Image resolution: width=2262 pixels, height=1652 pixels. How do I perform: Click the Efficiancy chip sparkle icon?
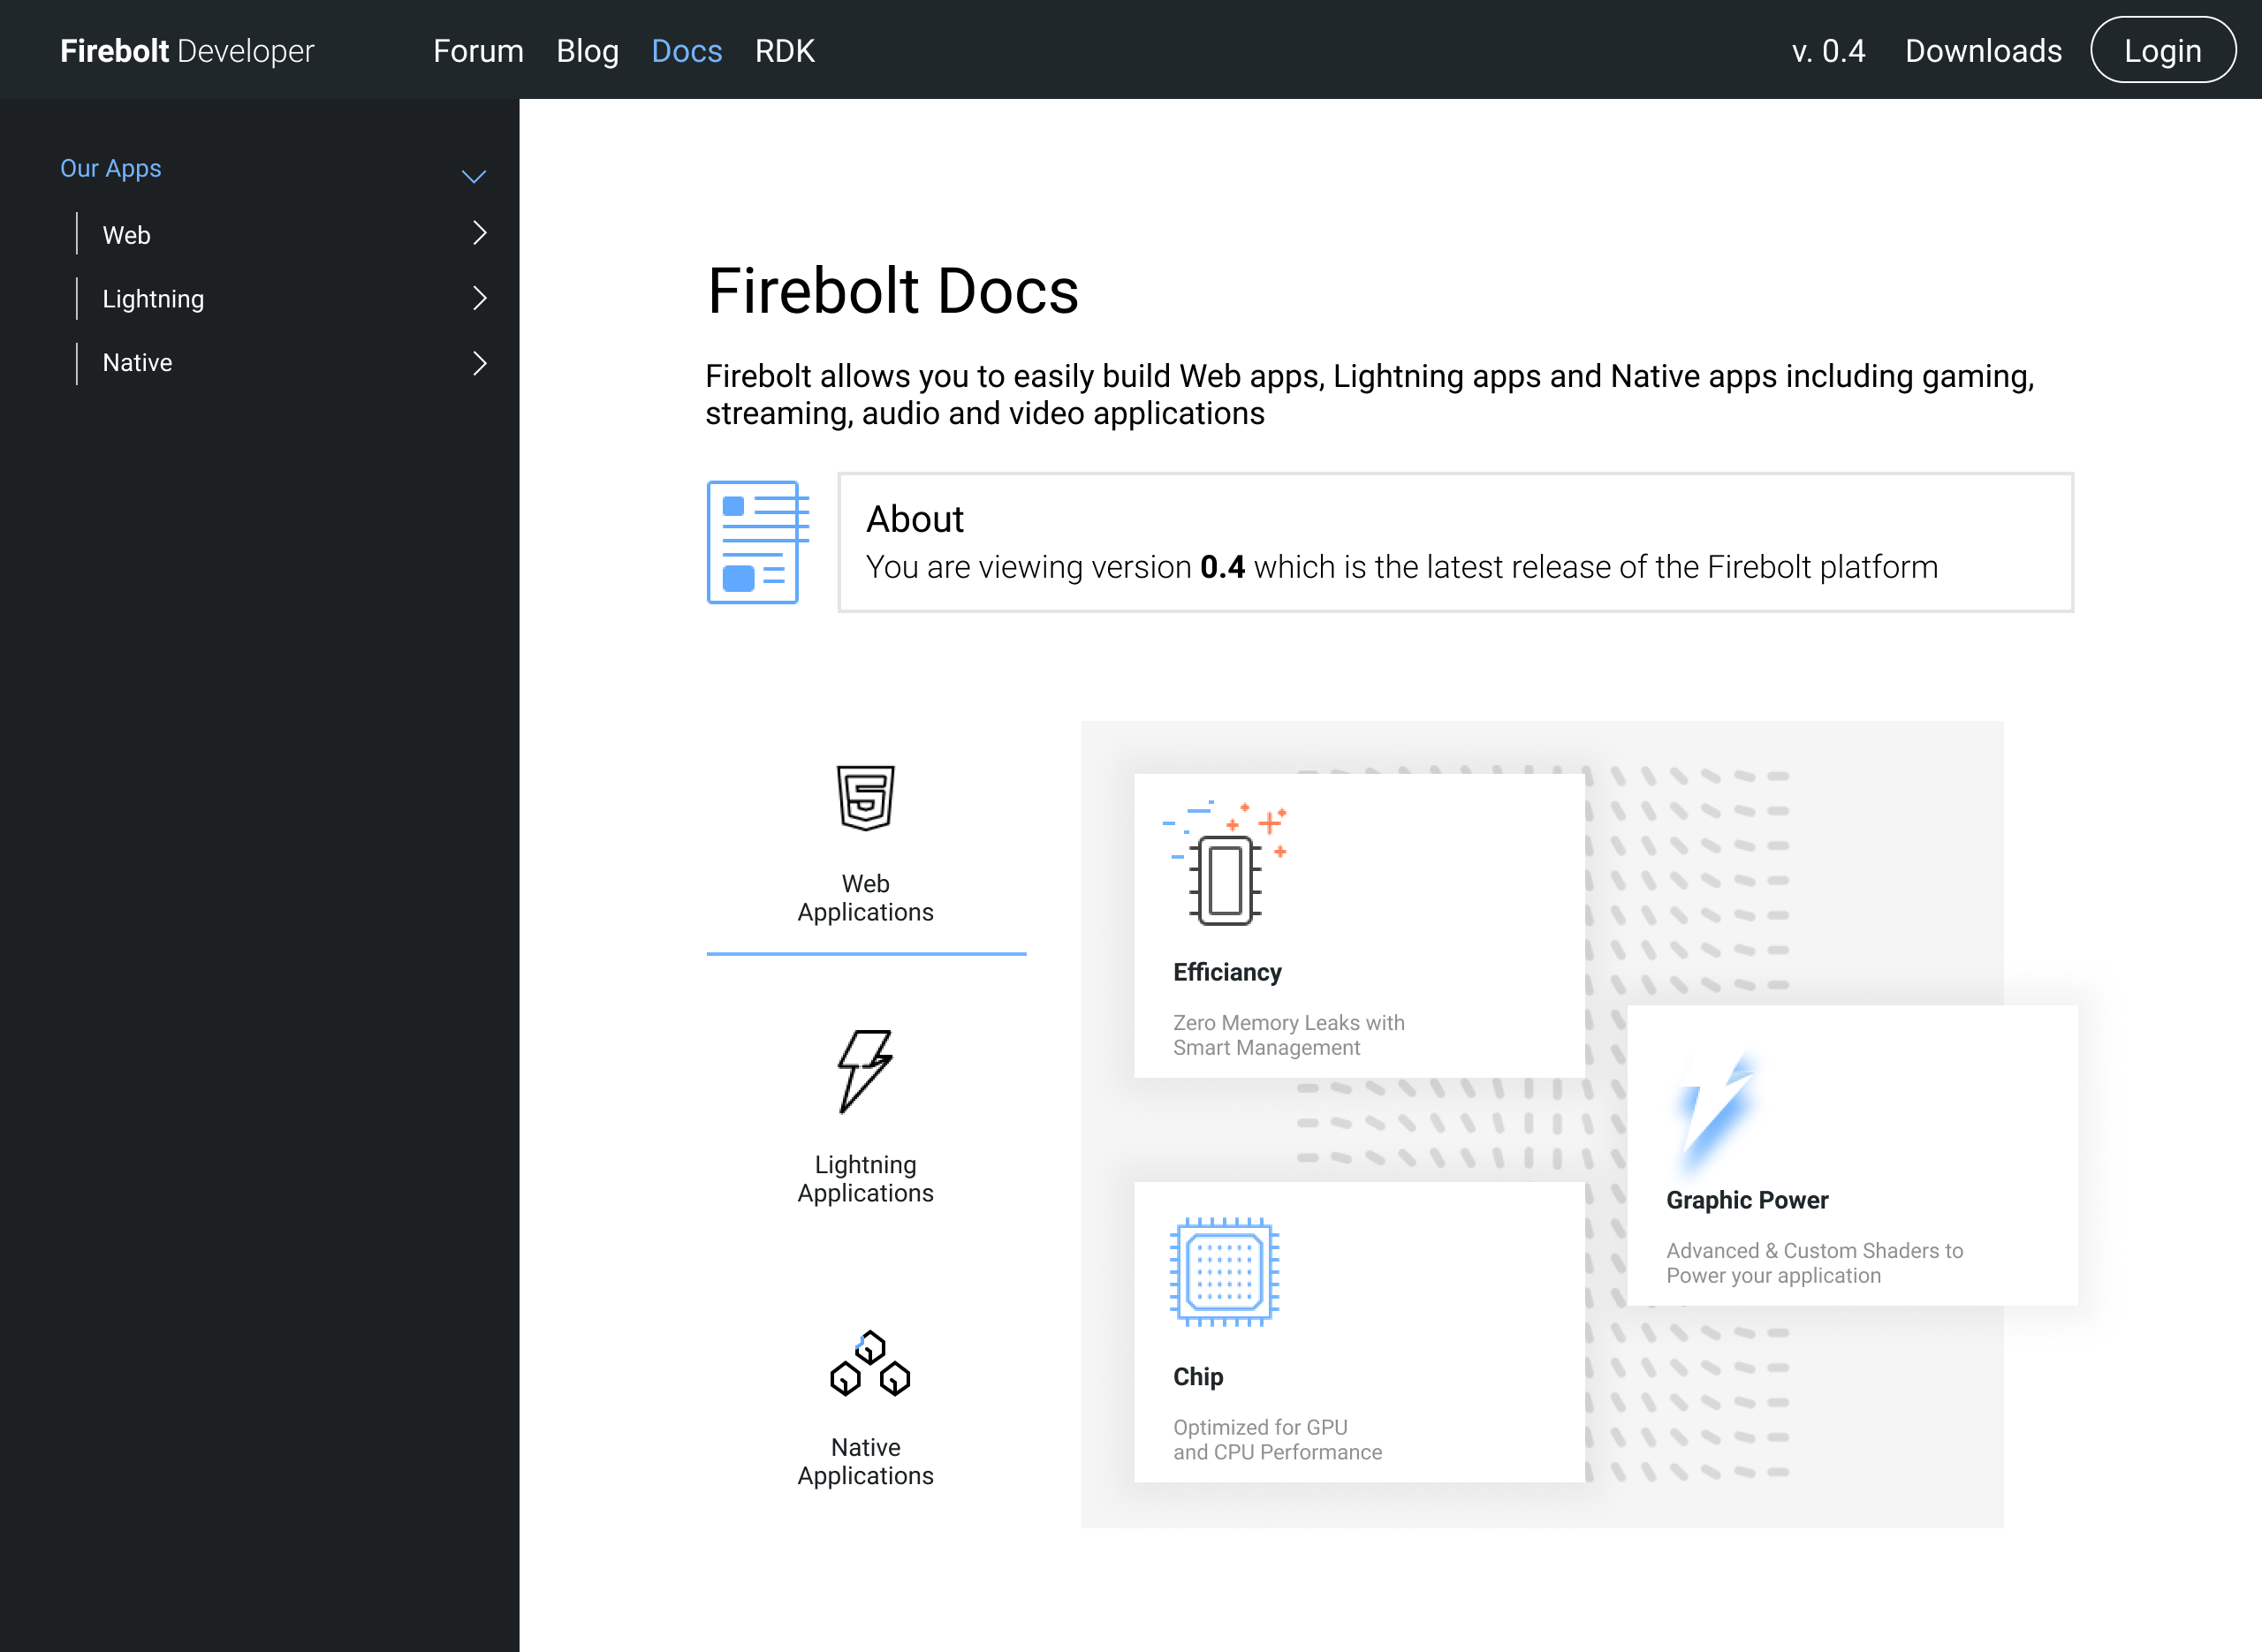pyautogui.click(x=1224, y=862)
